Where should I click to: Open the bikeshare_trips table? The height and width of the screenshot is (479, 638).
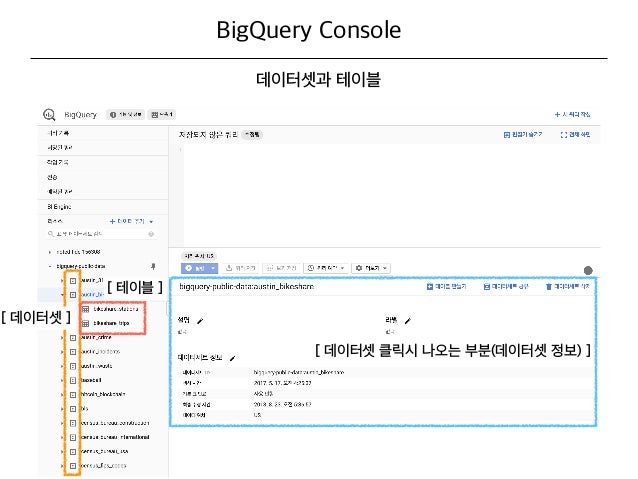111,323
